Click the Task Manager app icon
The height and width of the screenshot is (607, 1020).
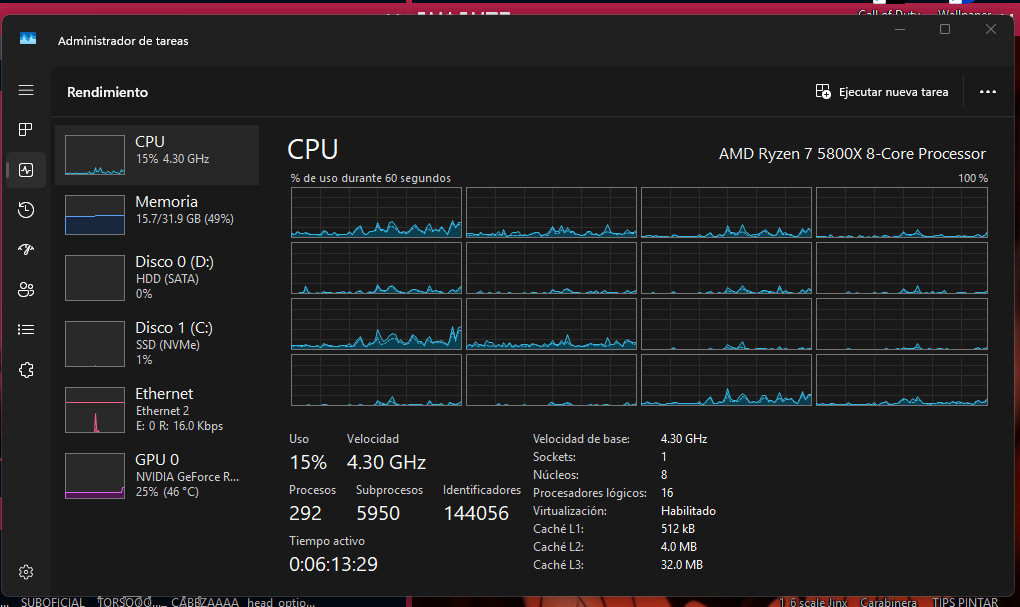28,39
